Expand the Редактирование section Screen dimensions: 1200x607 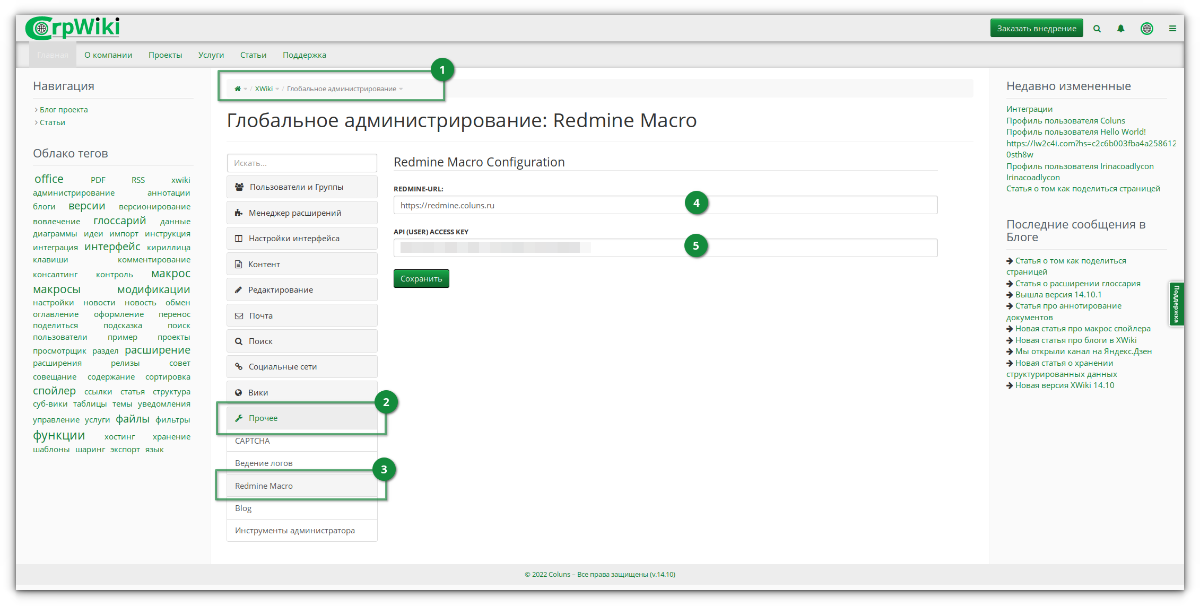[302, 290]
